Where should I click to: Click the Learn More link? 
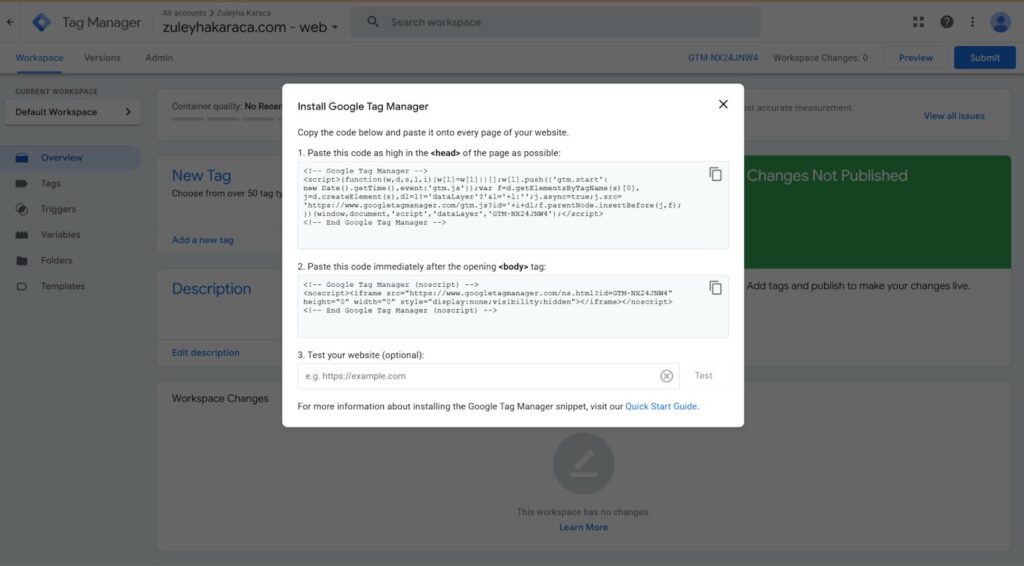pyautogui.click(x=583, y=527)
